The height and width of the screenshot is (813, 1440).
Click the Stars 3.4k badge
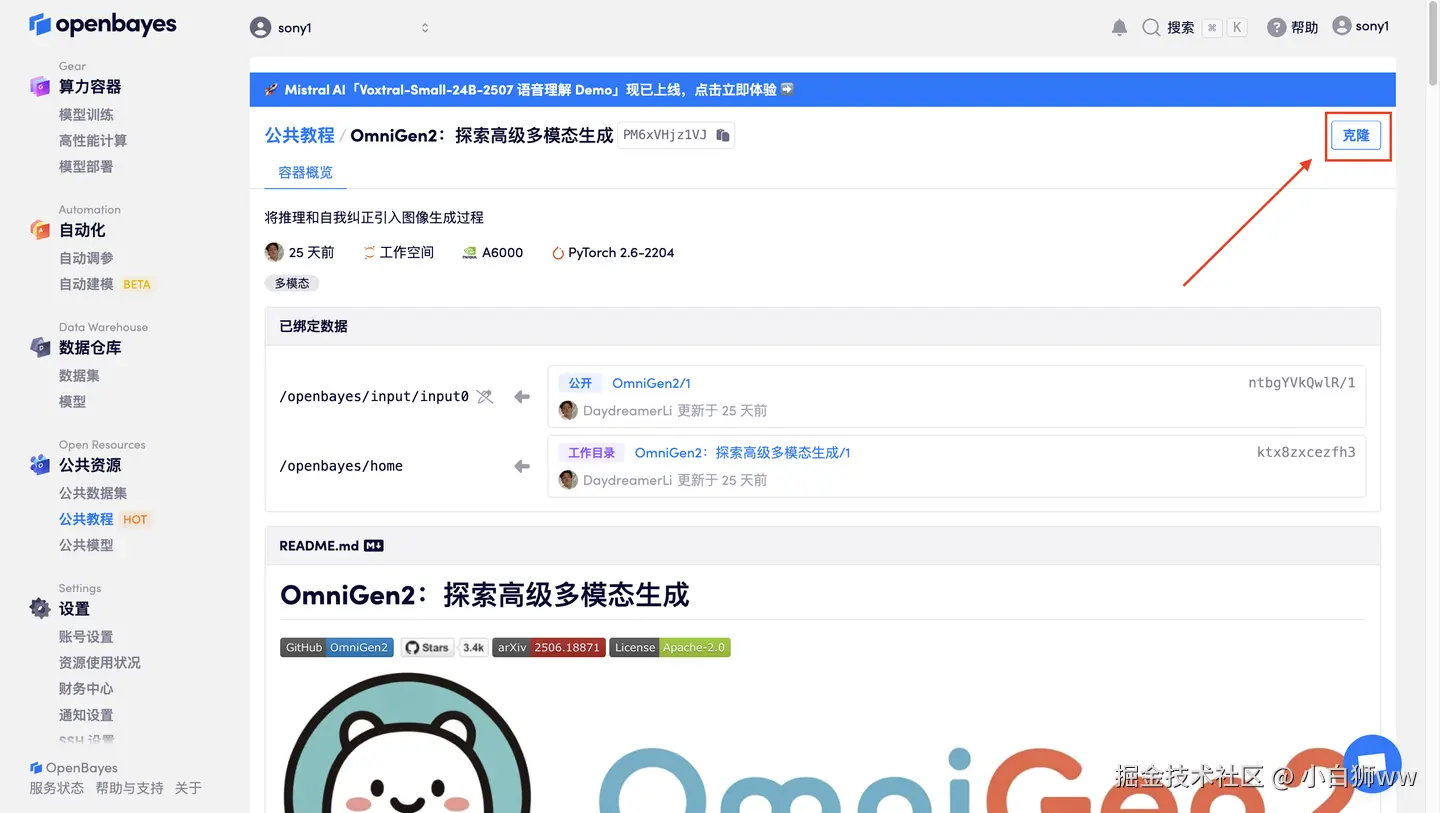point(445,647)
